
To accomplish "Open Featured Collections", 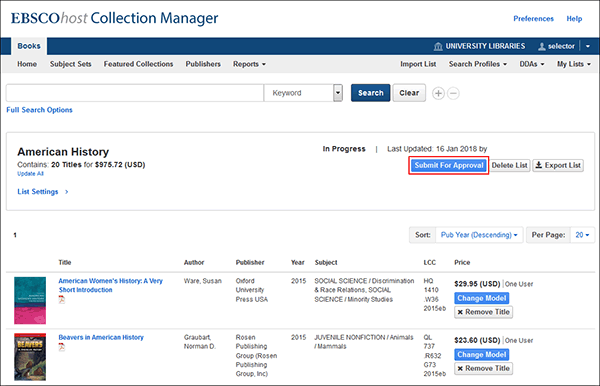I will coord(138,64).
